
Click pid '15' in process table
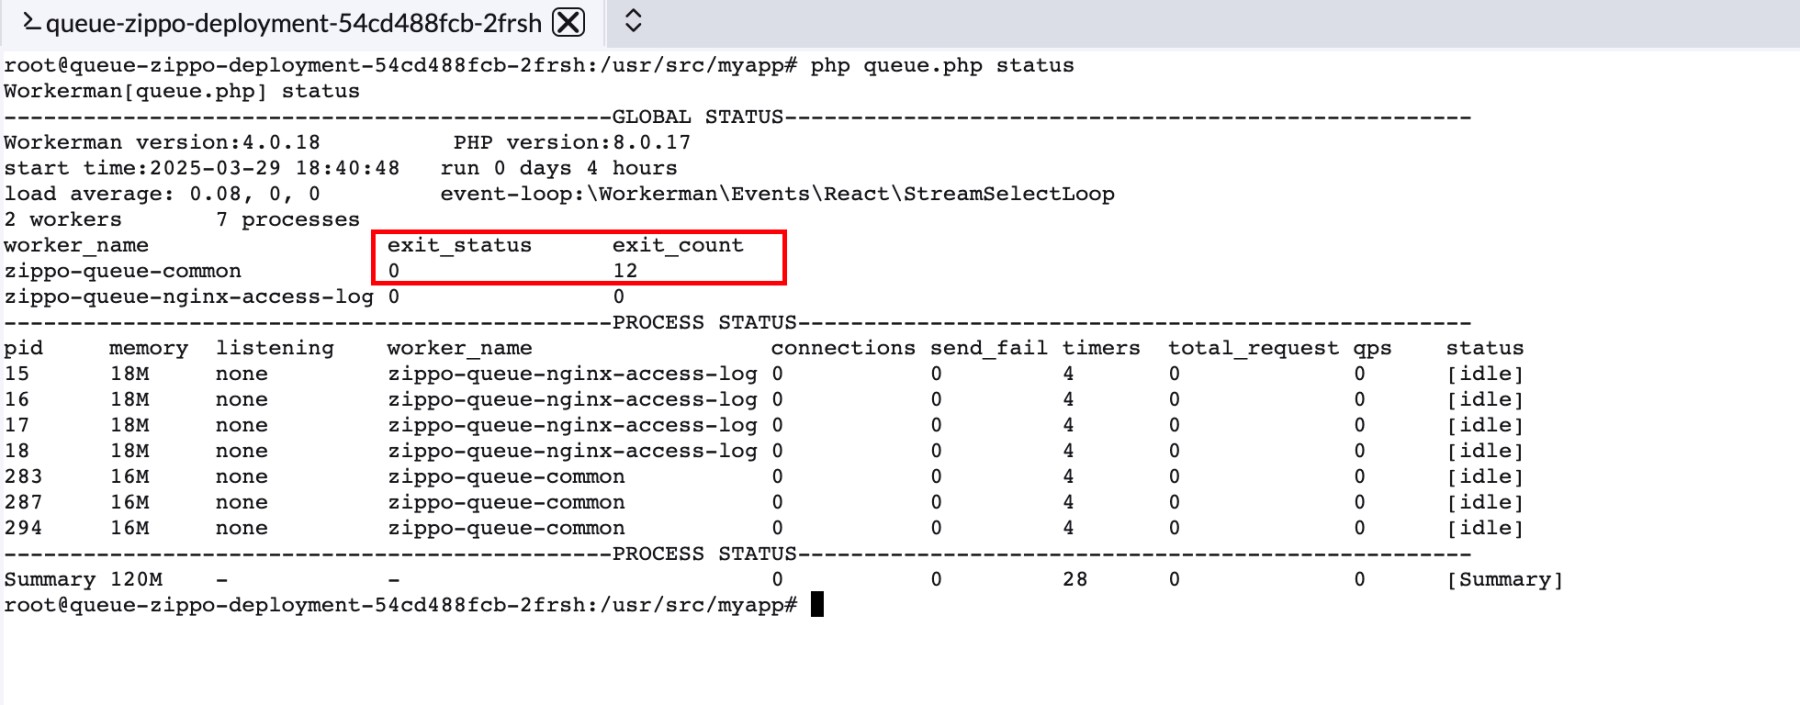(16, 374)
